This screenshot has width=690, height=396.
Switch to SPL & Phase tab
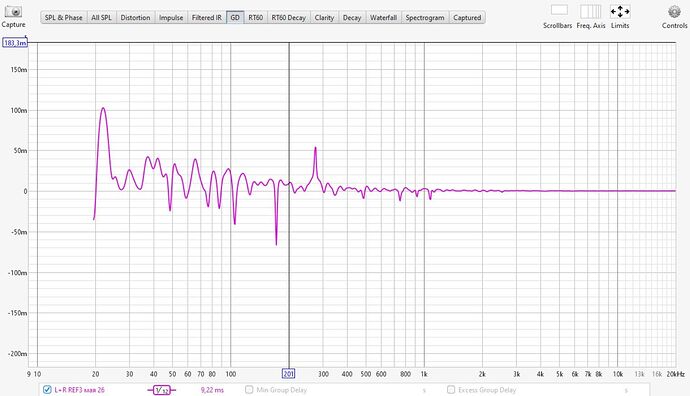(x=63, y=18)
